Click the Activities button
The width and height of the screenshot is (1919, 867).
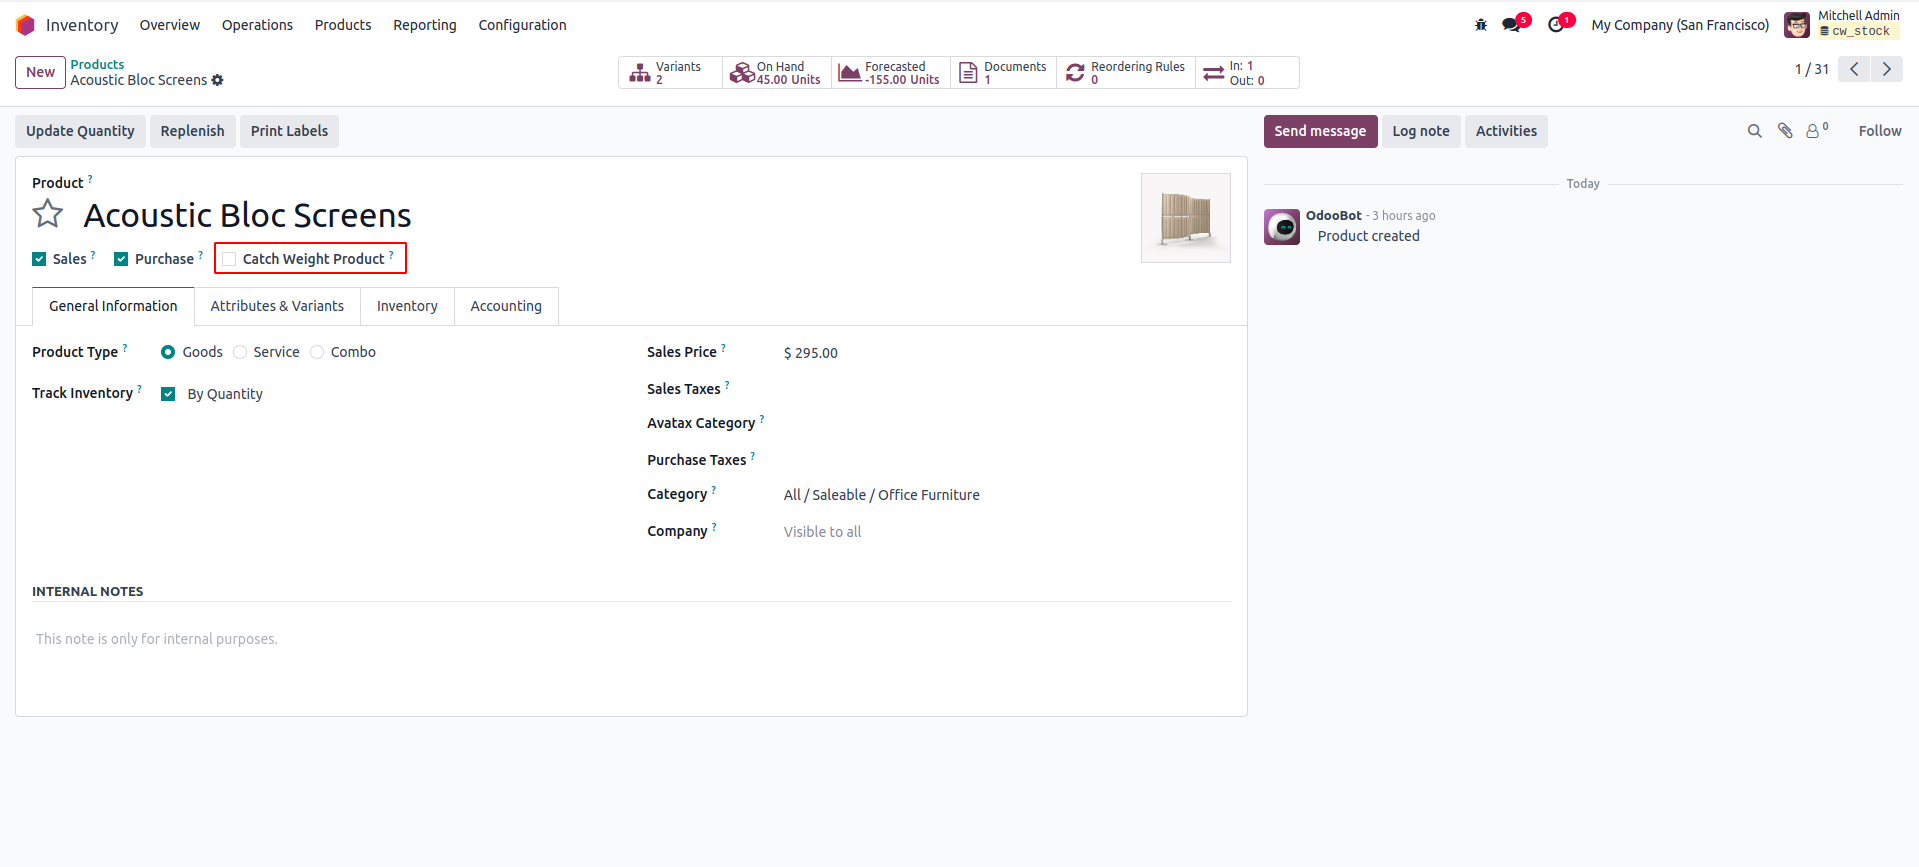1506,131
